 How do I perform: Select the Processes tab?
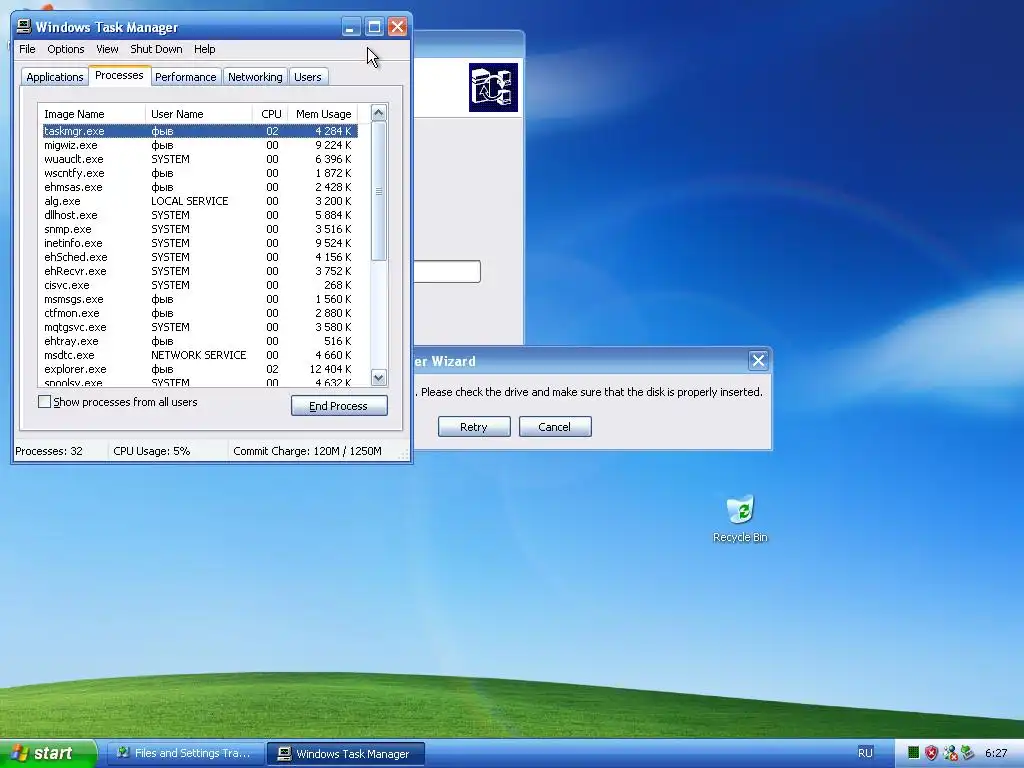(x=119, y=75)
